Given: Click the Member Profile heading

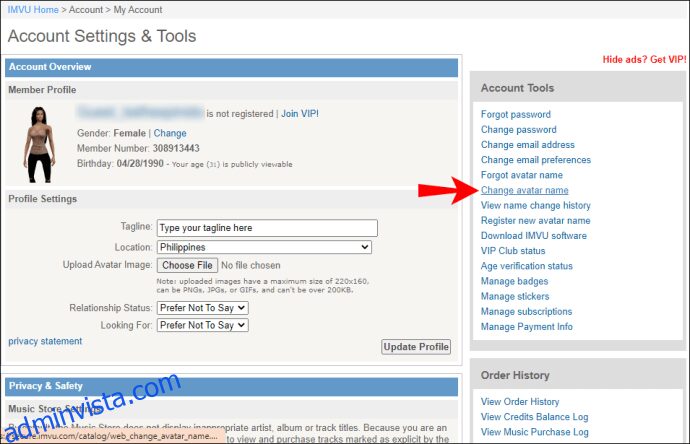Looking at the screenshot, I should (42, 90).
